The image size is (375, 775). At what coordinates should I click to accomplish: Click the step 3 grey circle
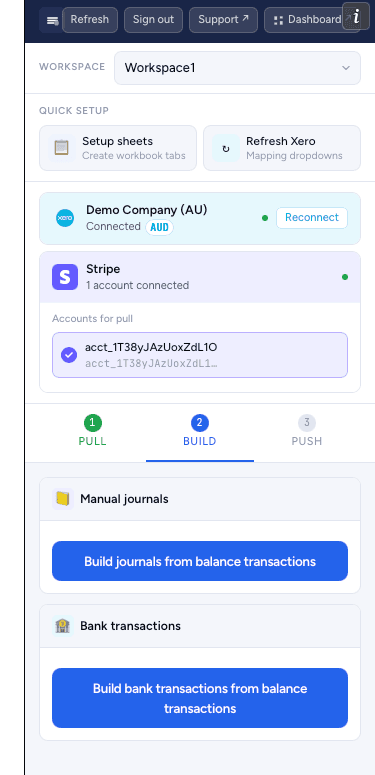pos(307,423)
